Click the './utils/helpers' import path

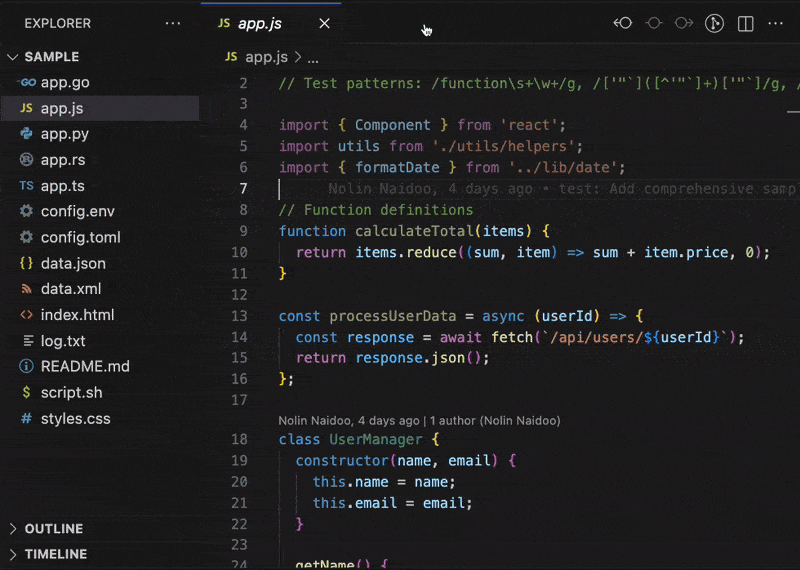(x=504, y=146)
